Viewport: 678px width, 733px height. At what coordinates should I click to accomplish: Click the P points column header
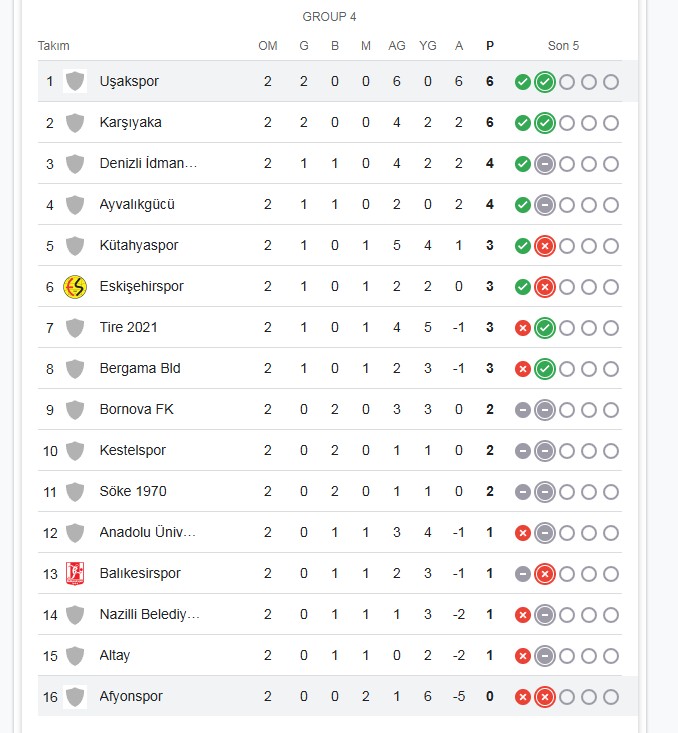(x=490, y=46)
